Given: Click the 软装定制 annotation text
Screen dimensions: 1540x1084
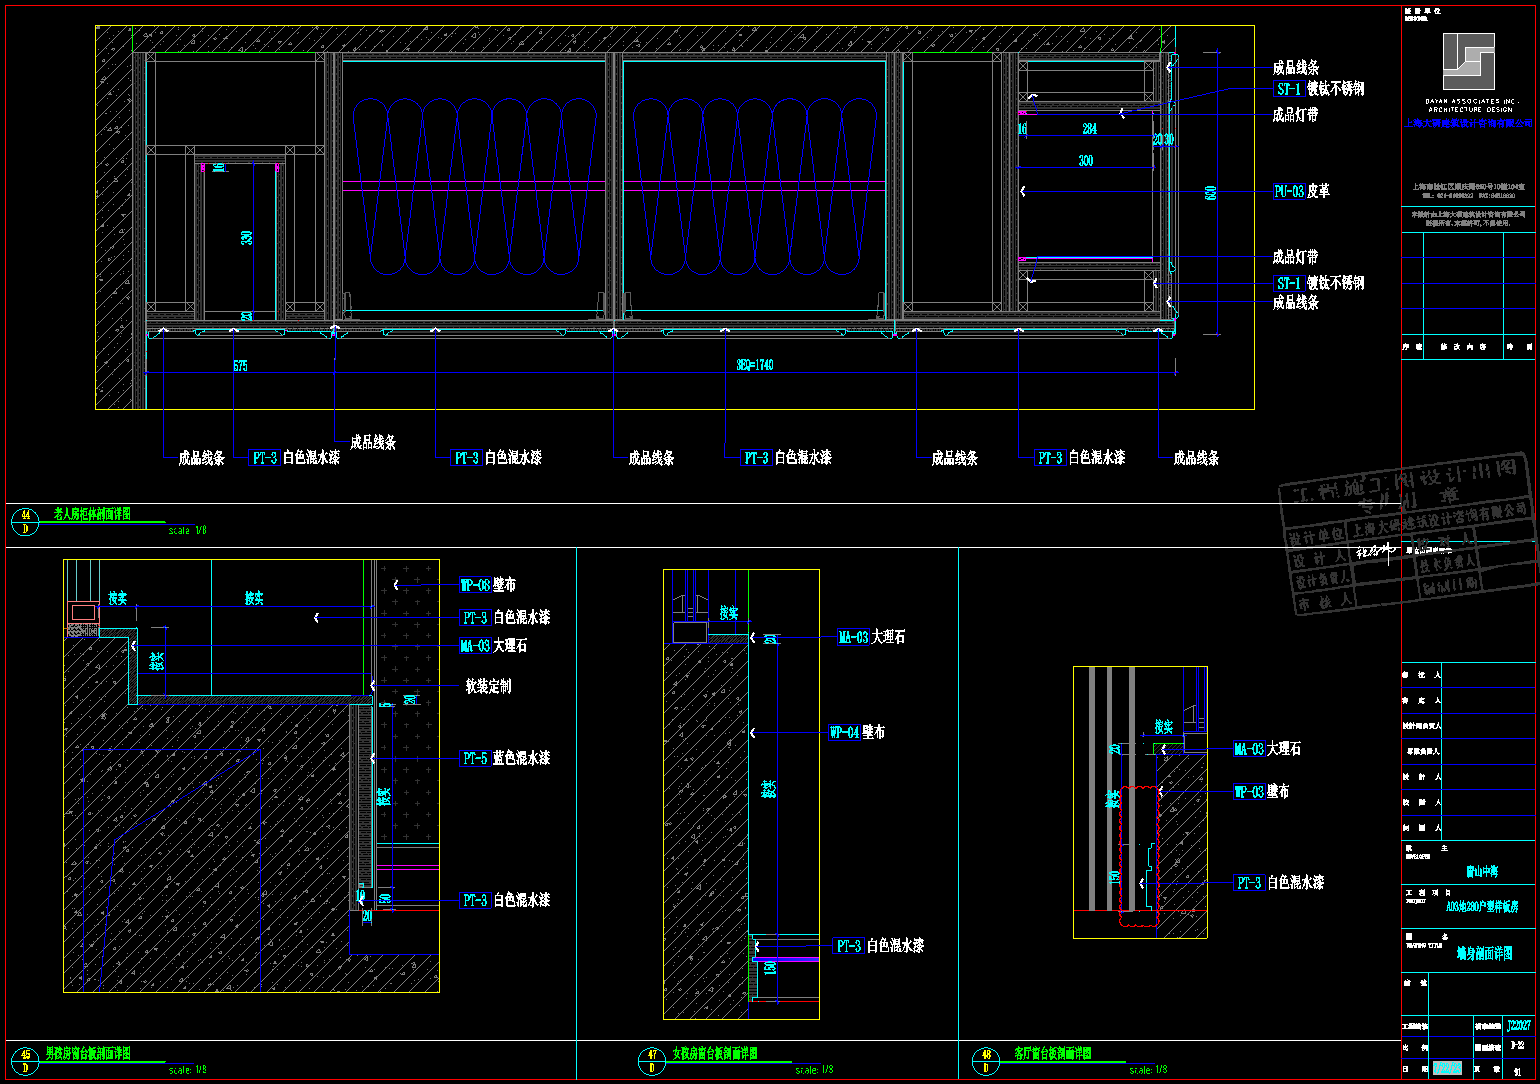Looking at the screenshot, I should (488, 686).
